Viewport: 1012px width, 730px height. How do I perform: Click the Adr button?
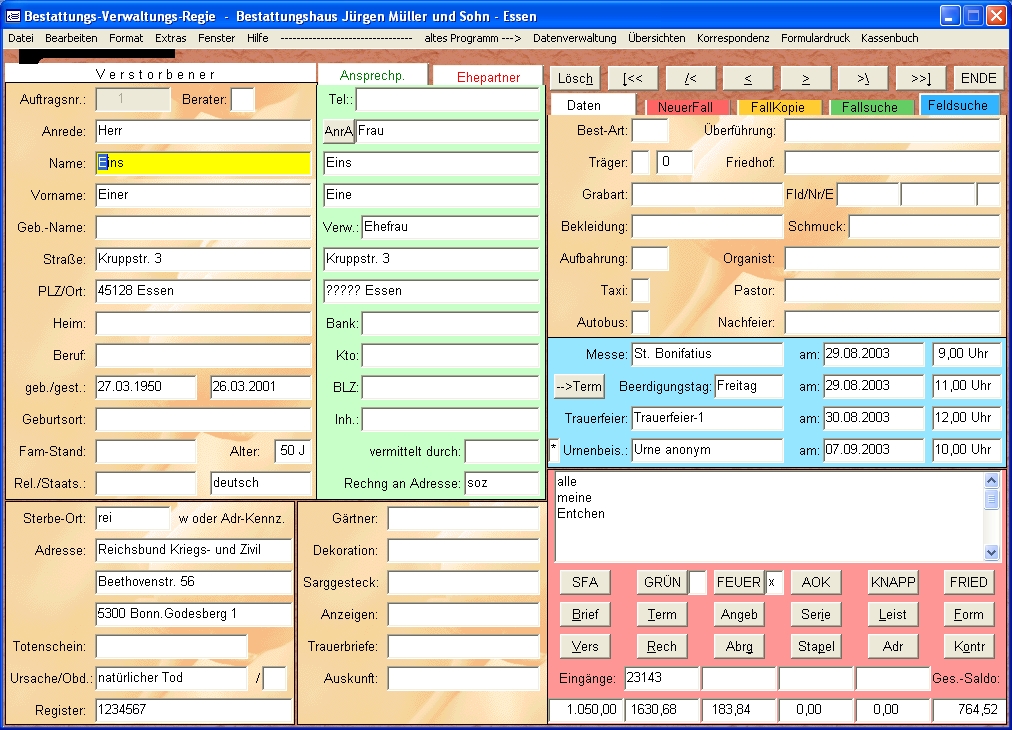893,646
